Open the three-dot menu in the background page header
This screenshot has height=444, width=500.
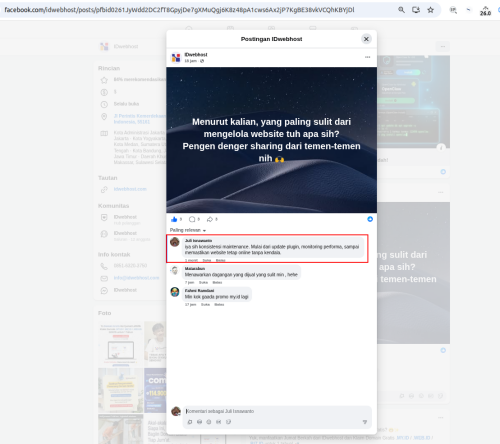tap(443, 46)
